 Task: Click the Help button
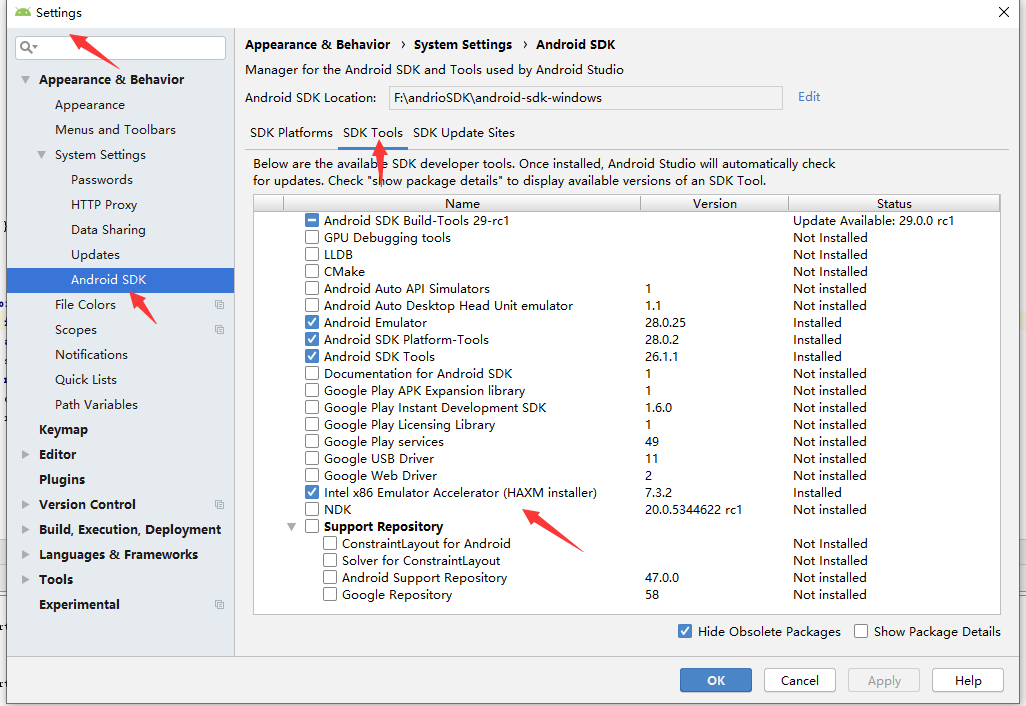pos(968,680)
